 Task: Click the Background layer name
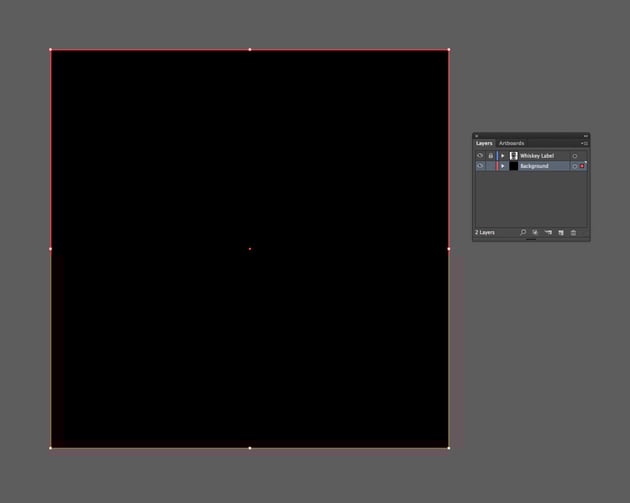(x=534, y=166)
